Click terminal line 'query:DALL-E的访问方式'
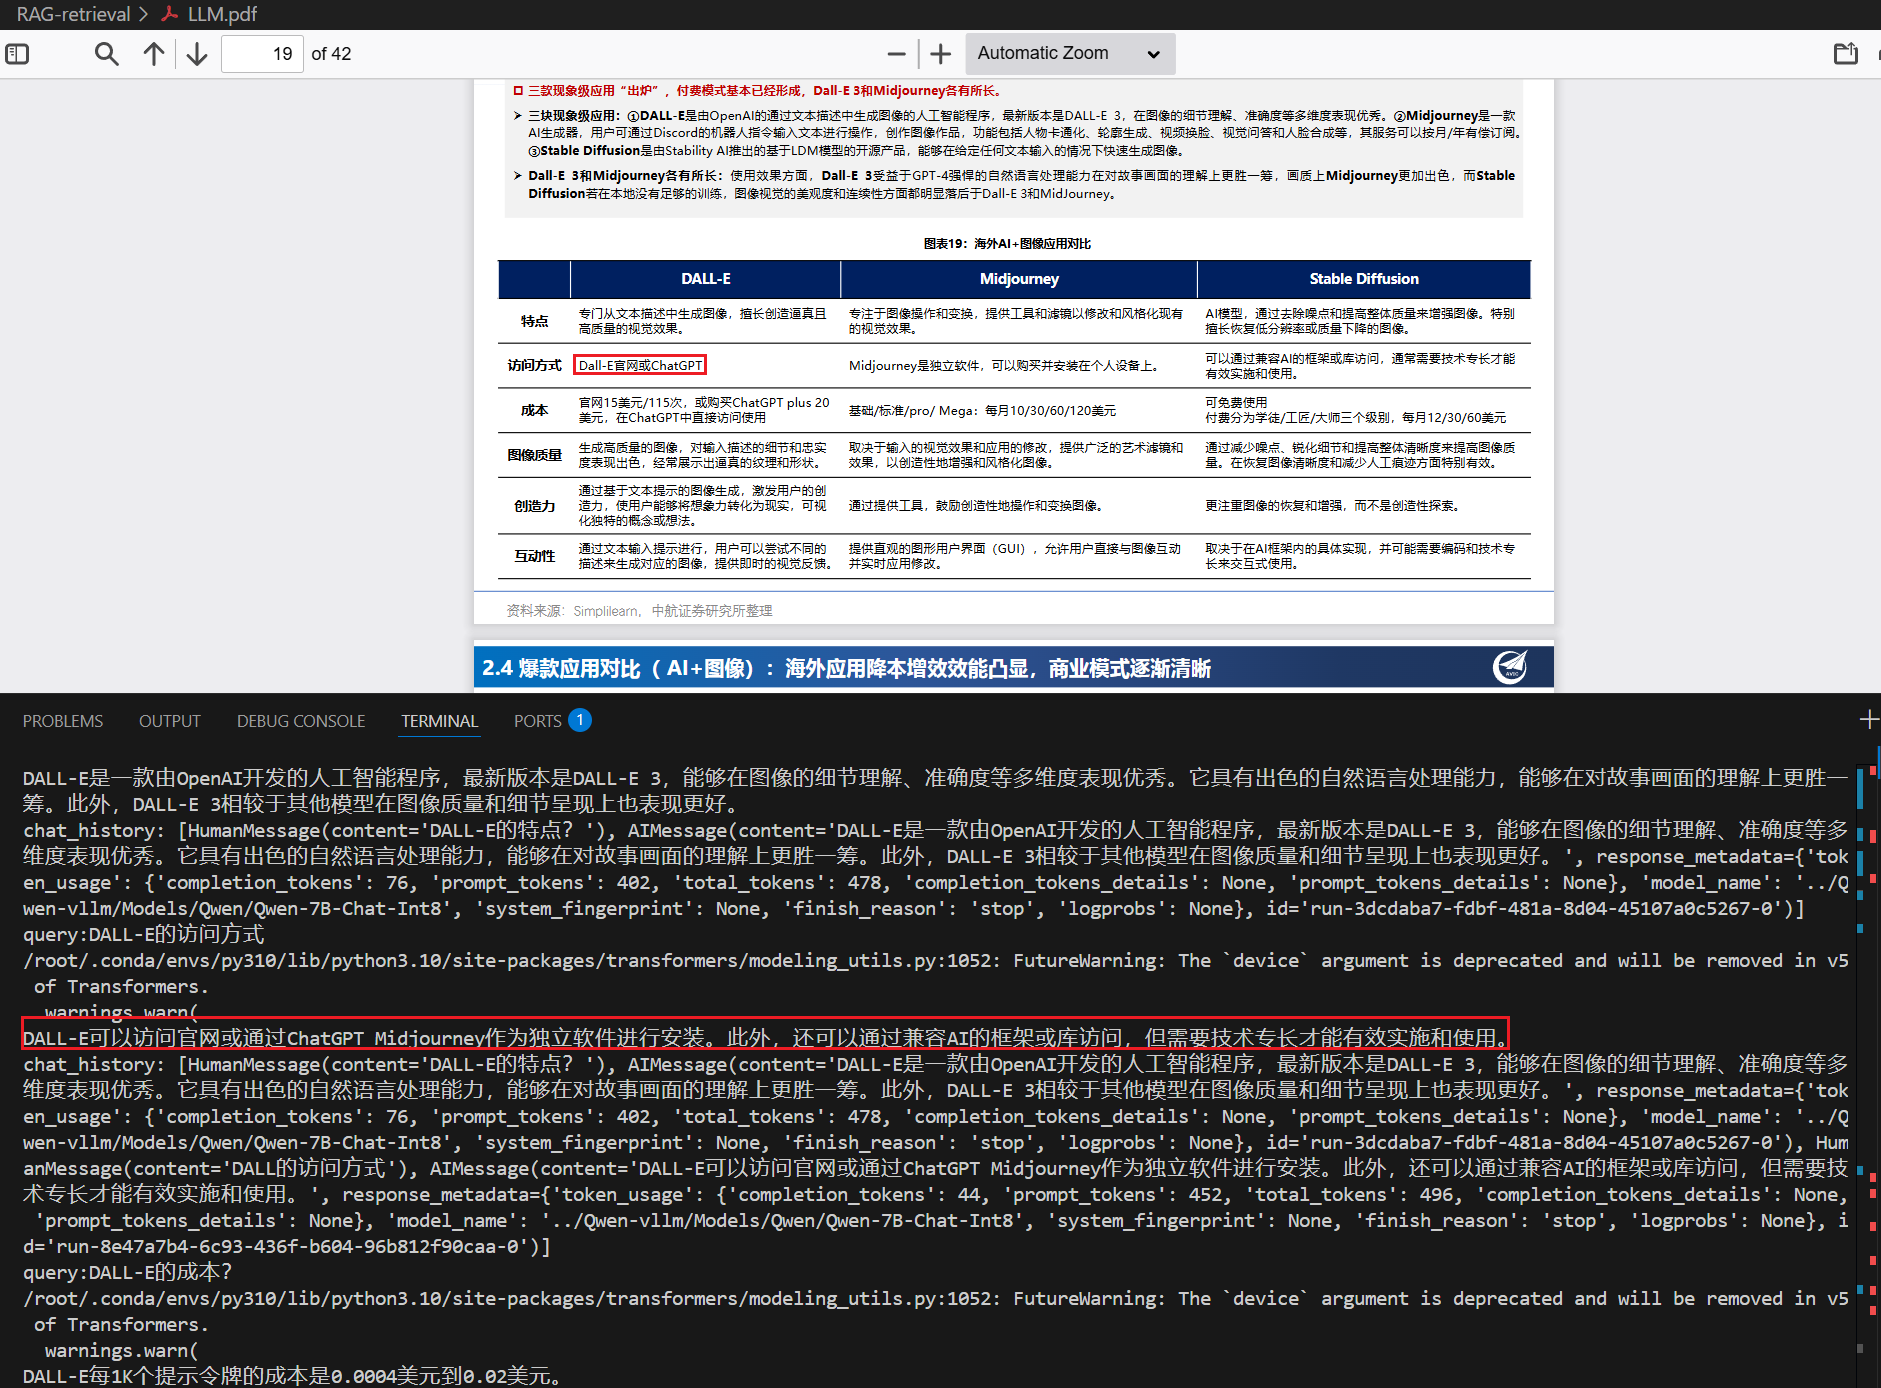Viewport: 1881px width, 1388px height. (143, 934)
